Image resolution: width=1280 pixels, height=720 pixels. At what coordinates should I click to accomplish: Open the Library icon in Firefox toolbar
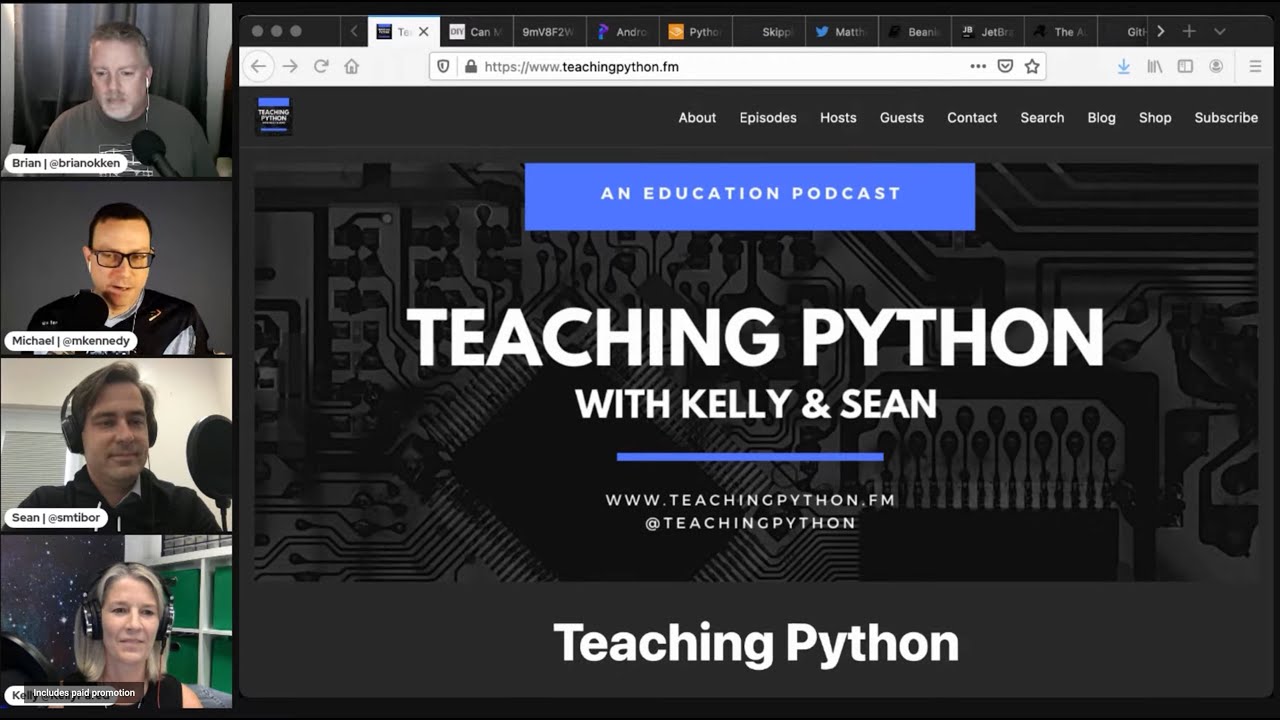pos(1155,66)
